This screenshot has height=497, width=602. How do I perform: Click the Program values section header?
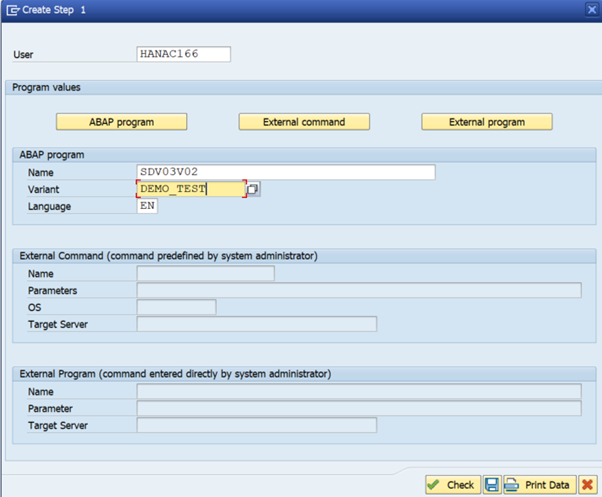pyautogui.click(x=46, y=88)
